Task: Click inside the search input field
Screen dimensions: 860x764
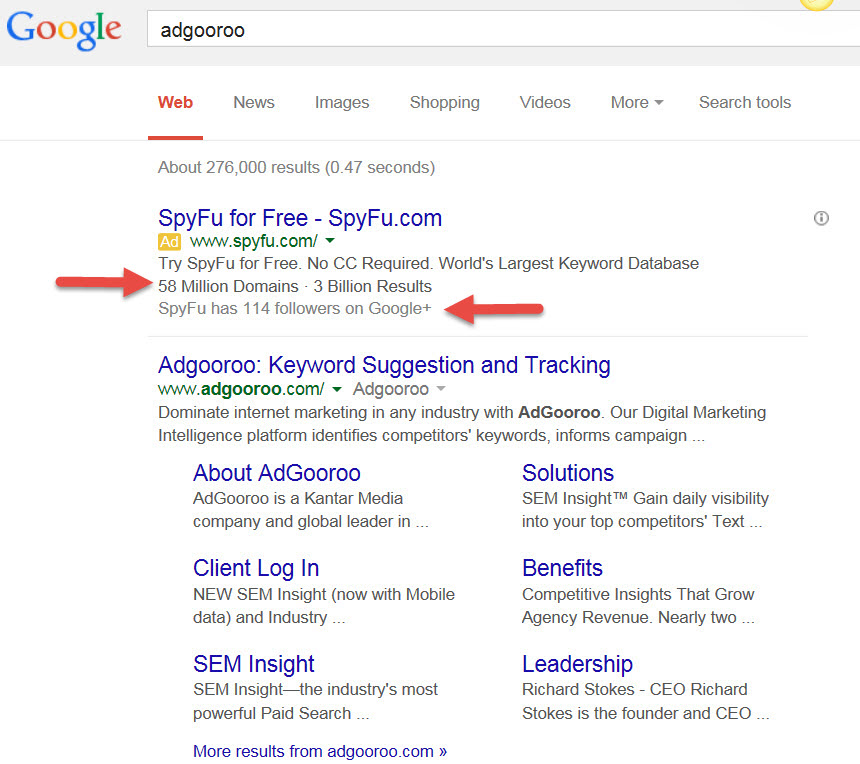Action: [x=400, y=29]
